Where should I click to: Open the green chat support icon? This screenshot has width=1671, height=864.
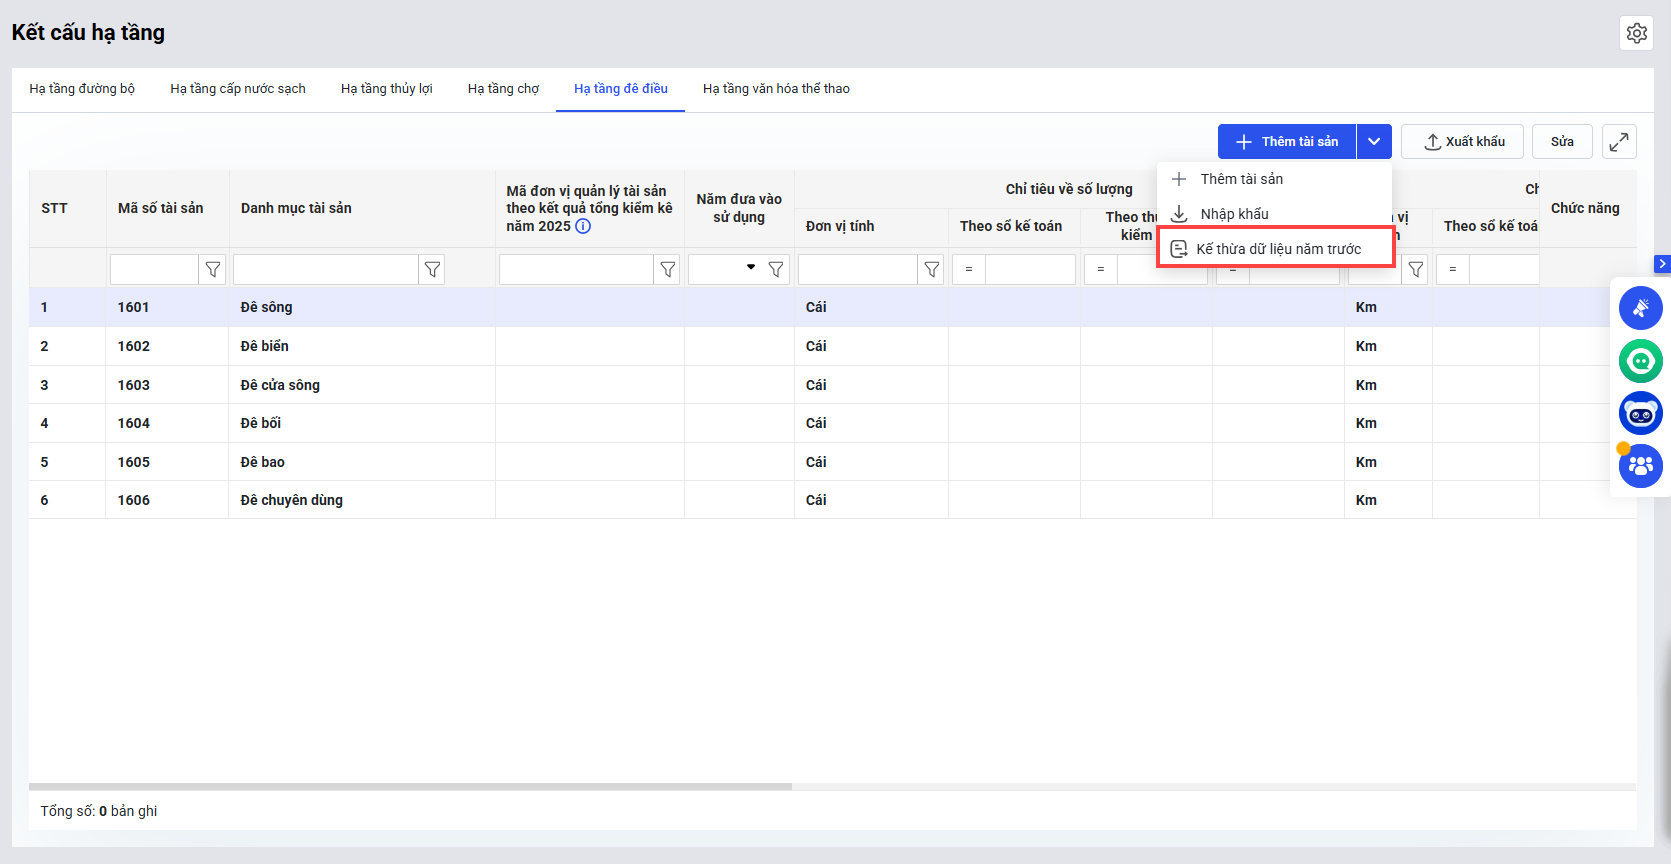tap(1640, 361)
